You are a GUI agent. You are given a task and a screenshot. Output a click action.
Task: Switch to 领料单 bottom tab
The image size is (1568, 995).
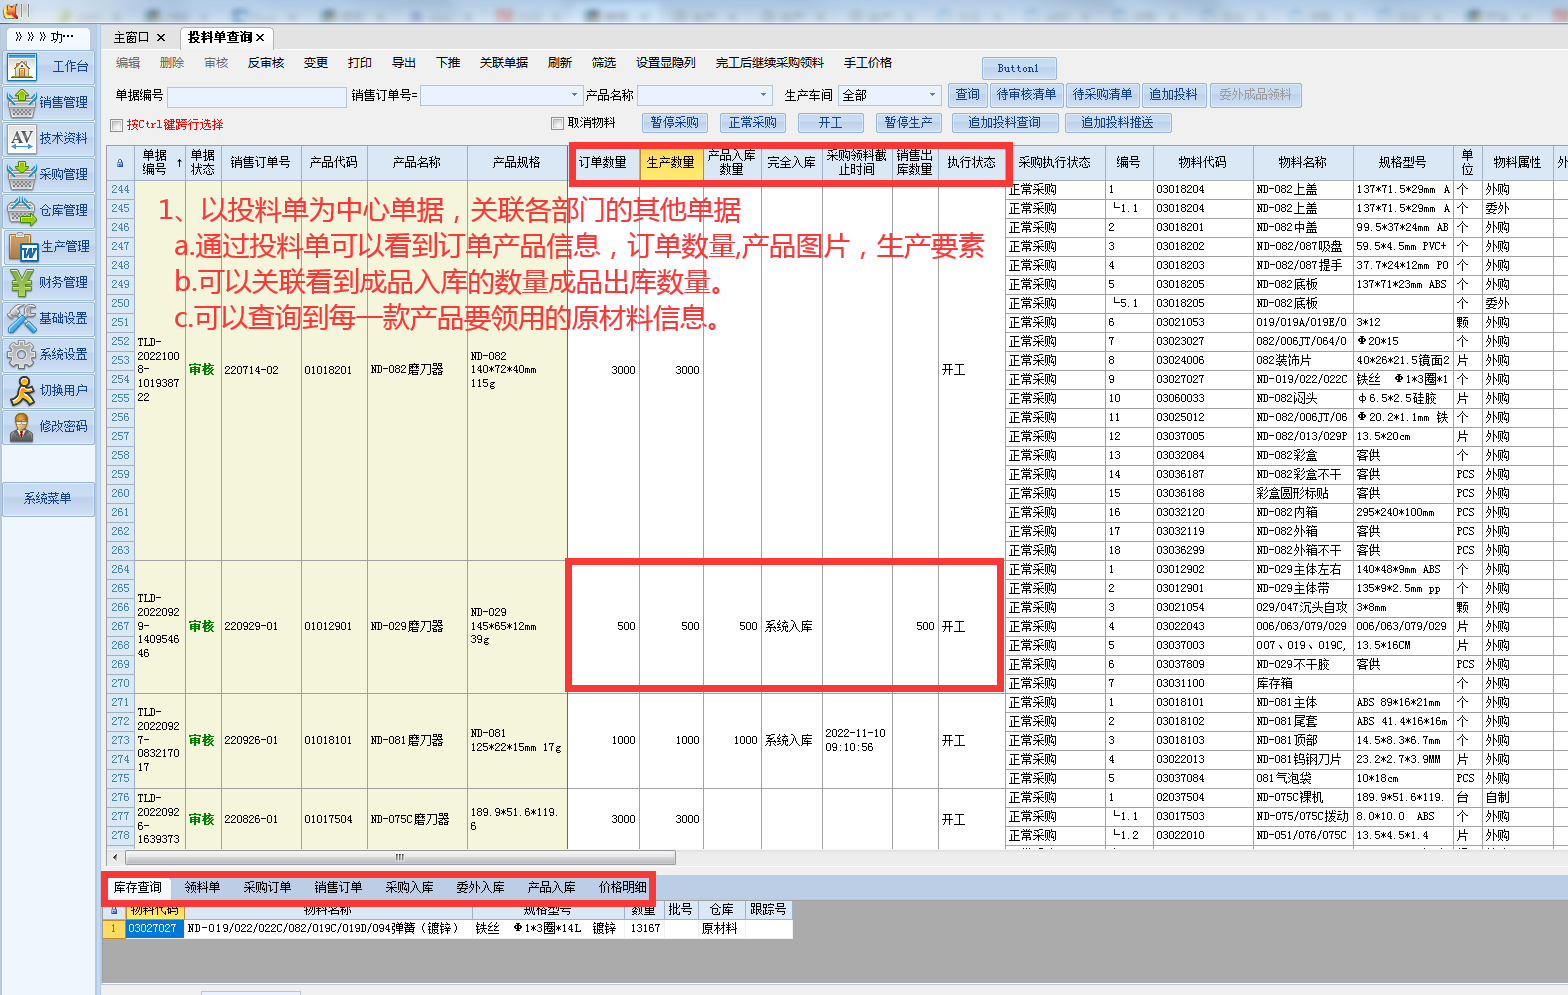point(202,888)
